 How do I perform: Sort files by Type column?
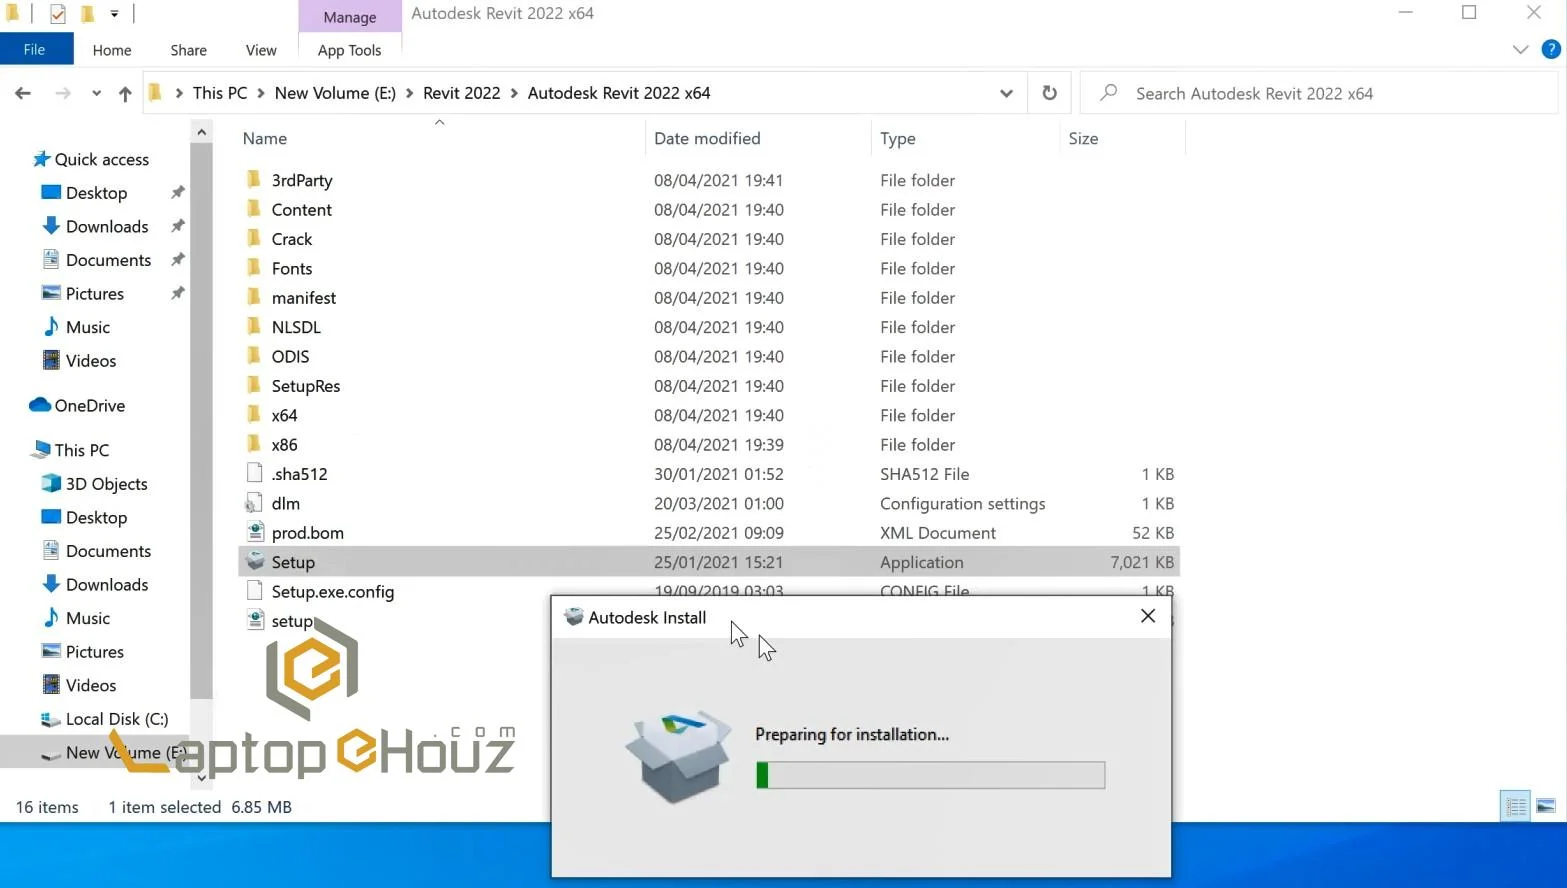[x=897, y=139]
